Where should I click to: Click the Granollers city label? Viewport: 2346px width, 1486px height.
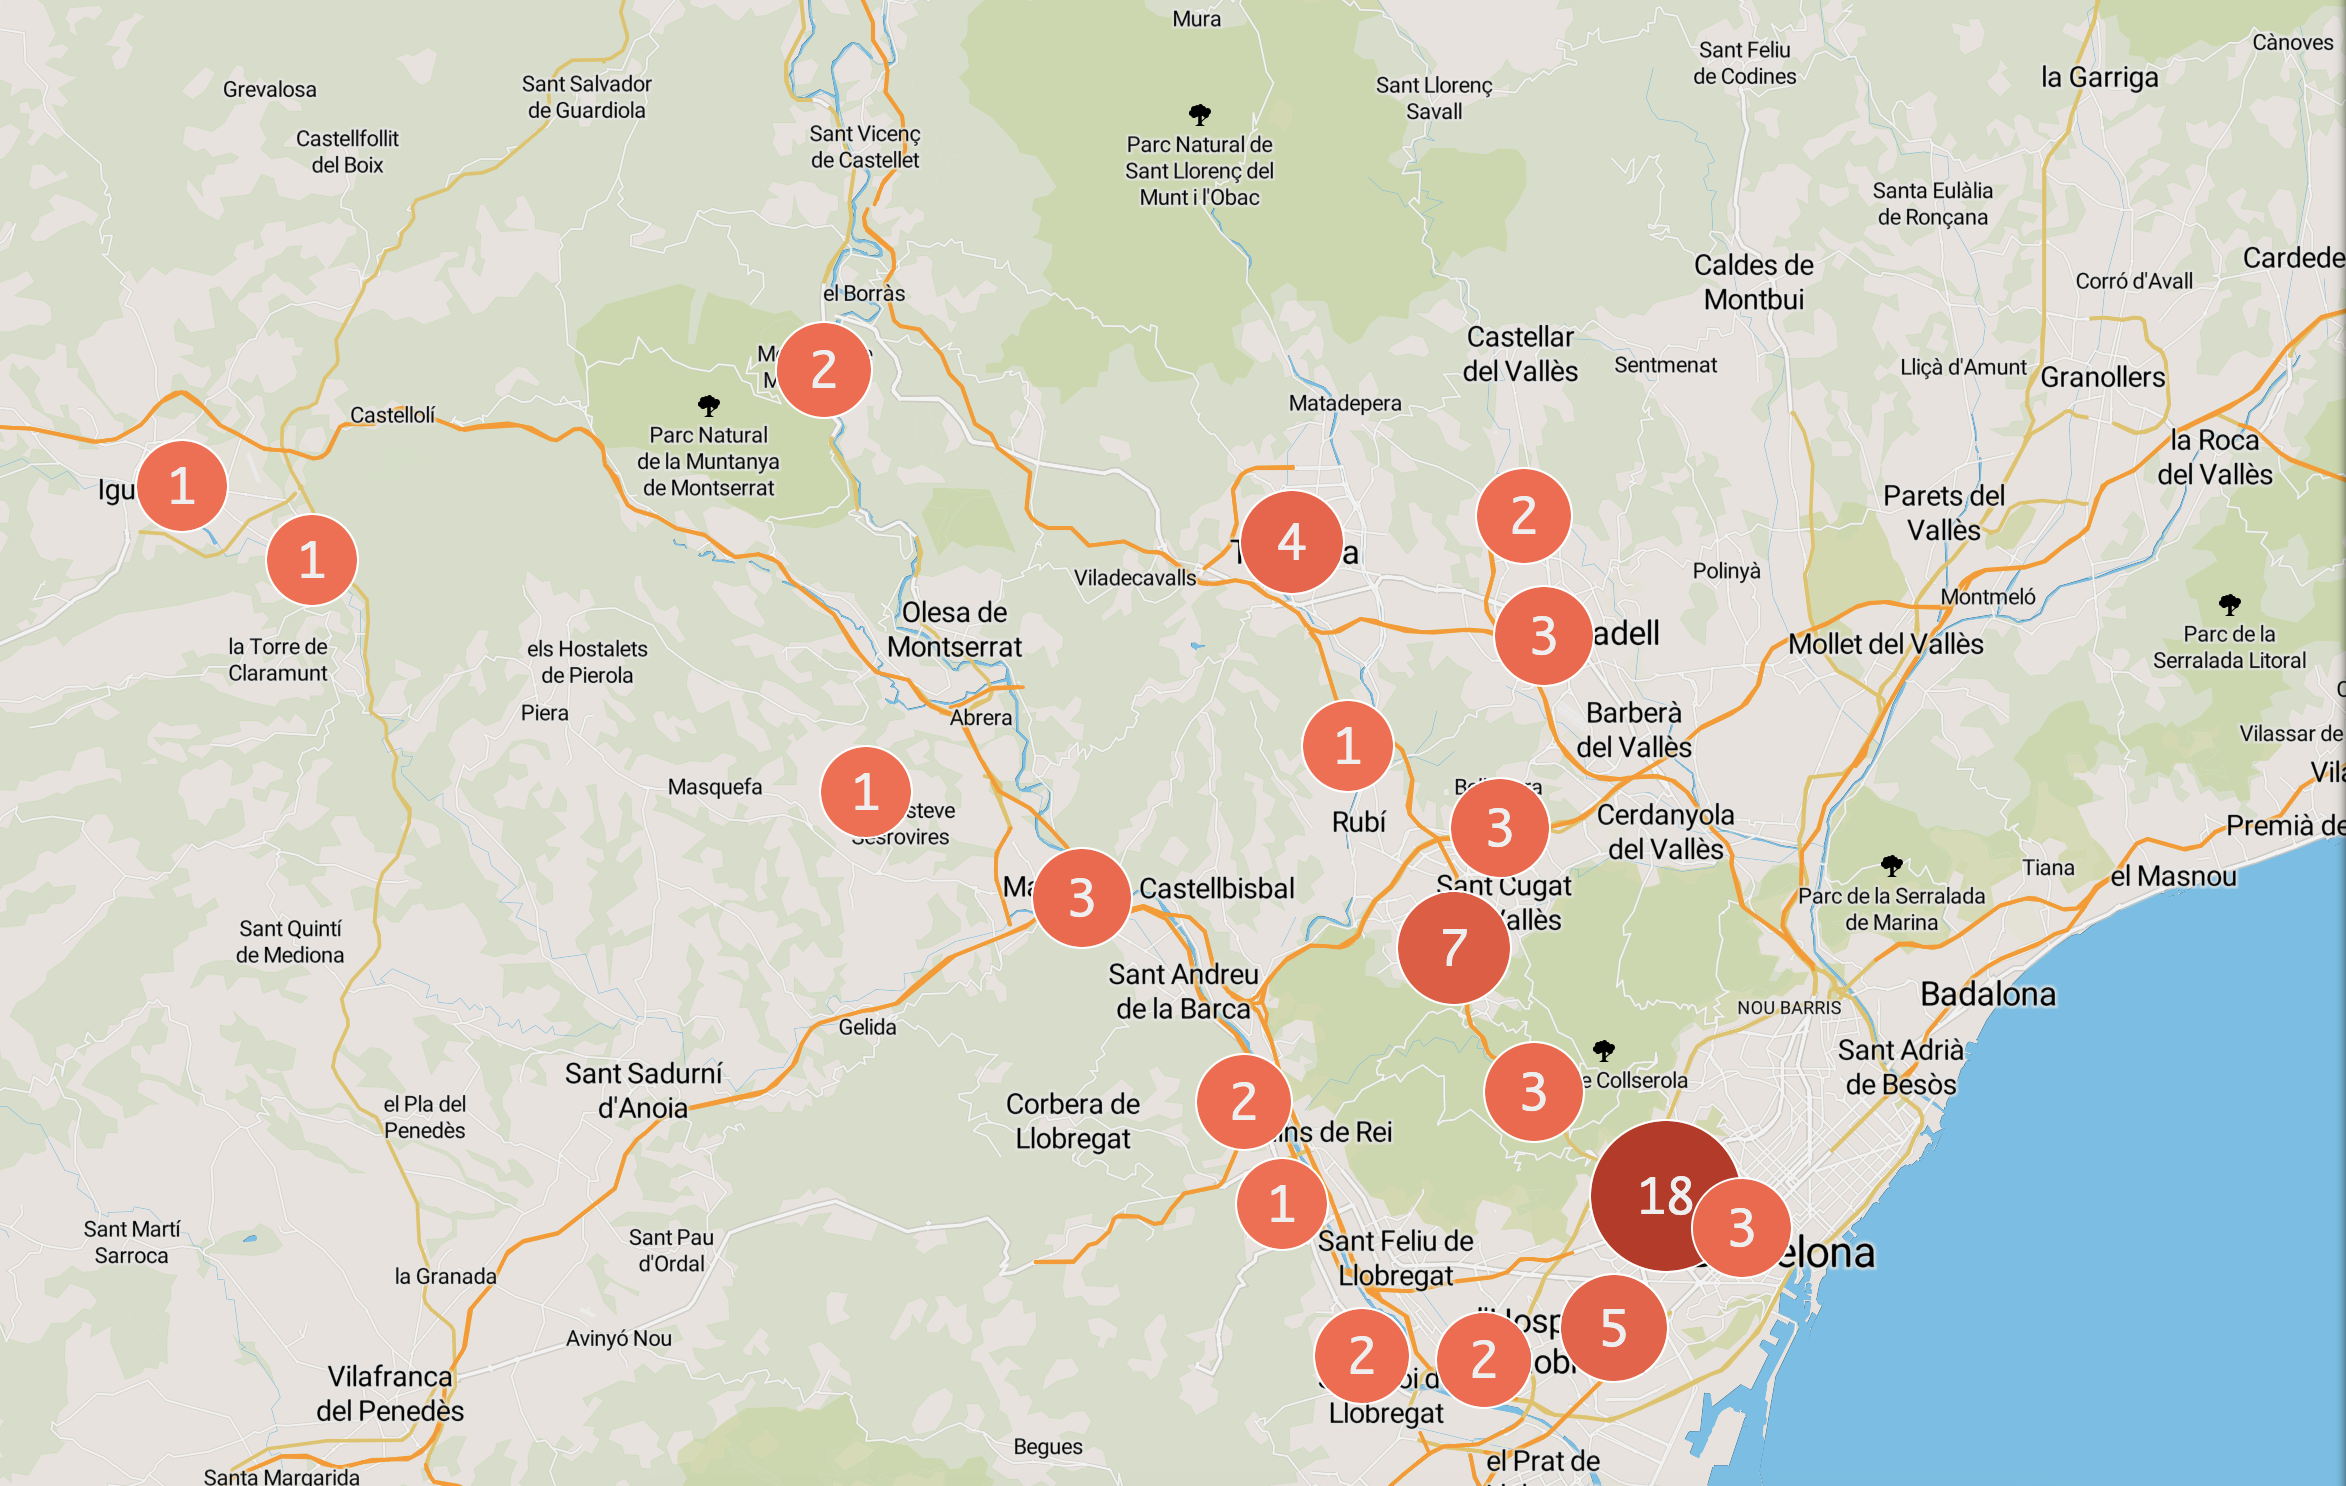2102,377
